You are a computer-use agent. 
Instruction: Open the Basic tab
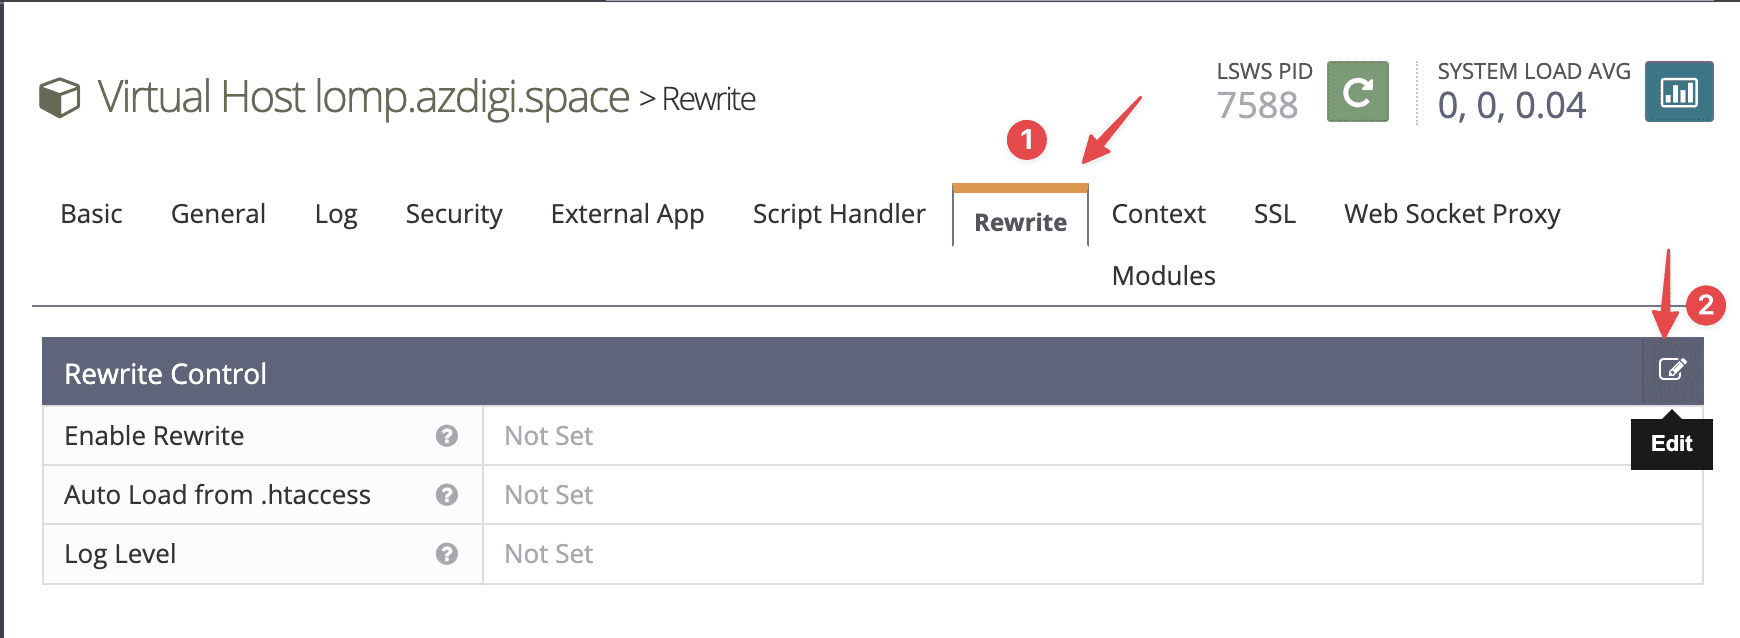coord(91,214)
